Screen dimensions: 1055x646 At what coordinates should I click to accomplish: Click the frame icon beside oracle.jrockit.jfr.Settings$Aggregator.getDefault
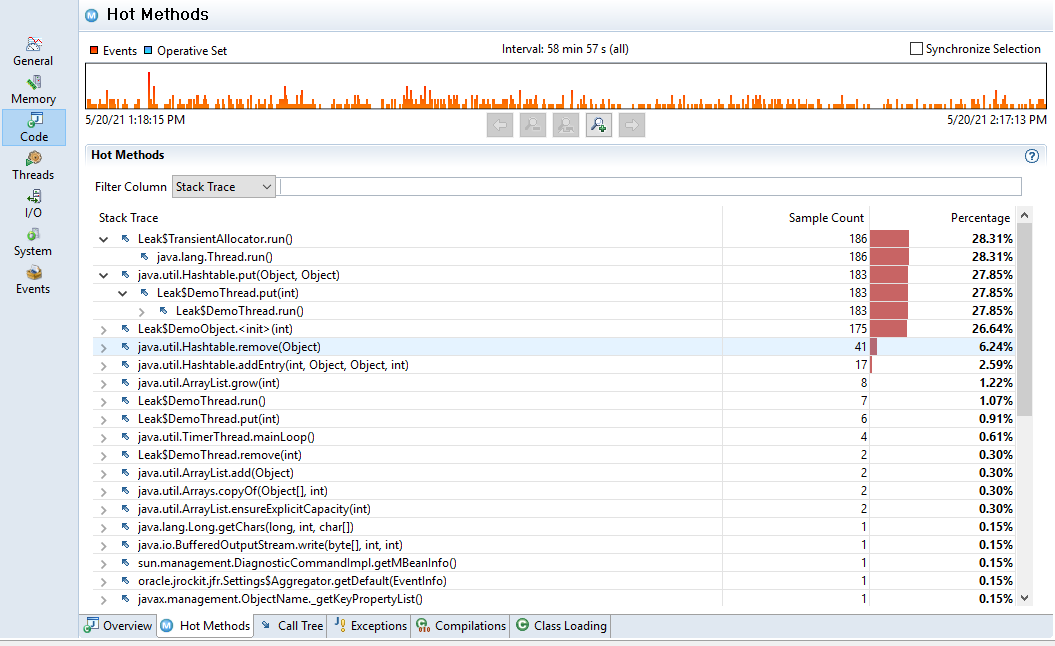(x=126, y=581)
